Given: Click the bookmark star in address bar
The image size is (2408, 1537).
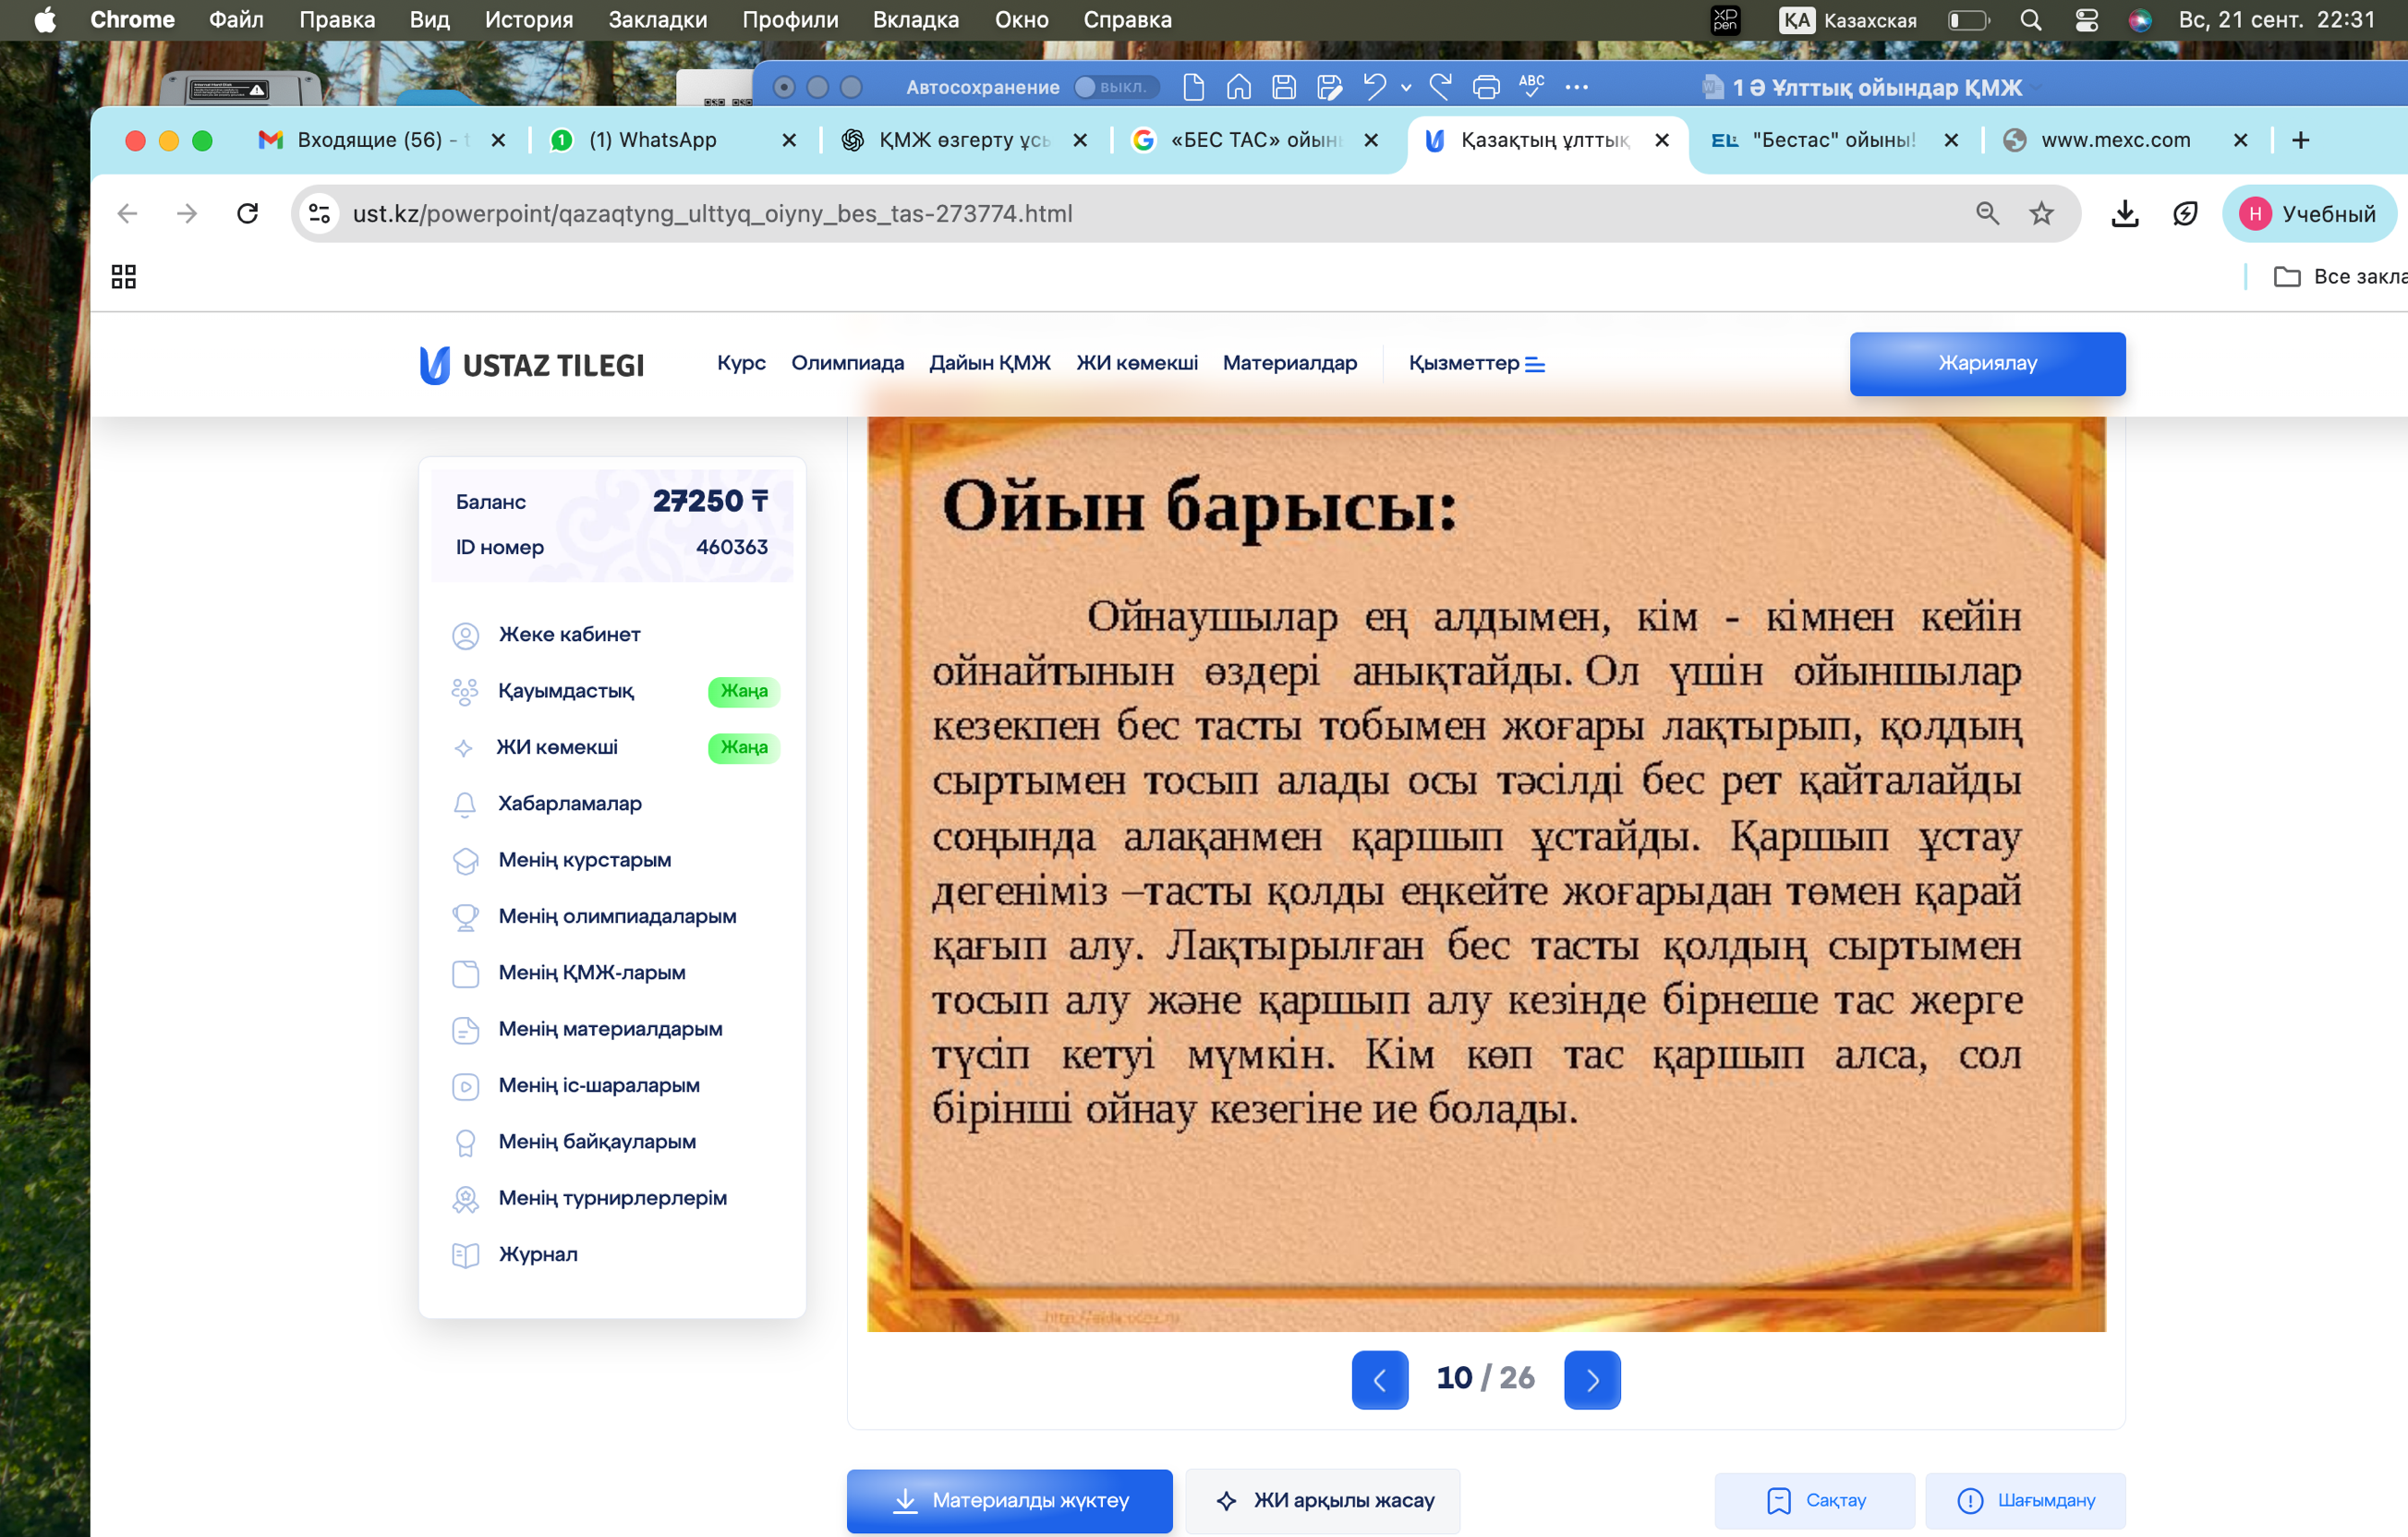Looking at the screenshot, I should [x=2040, y=213].
